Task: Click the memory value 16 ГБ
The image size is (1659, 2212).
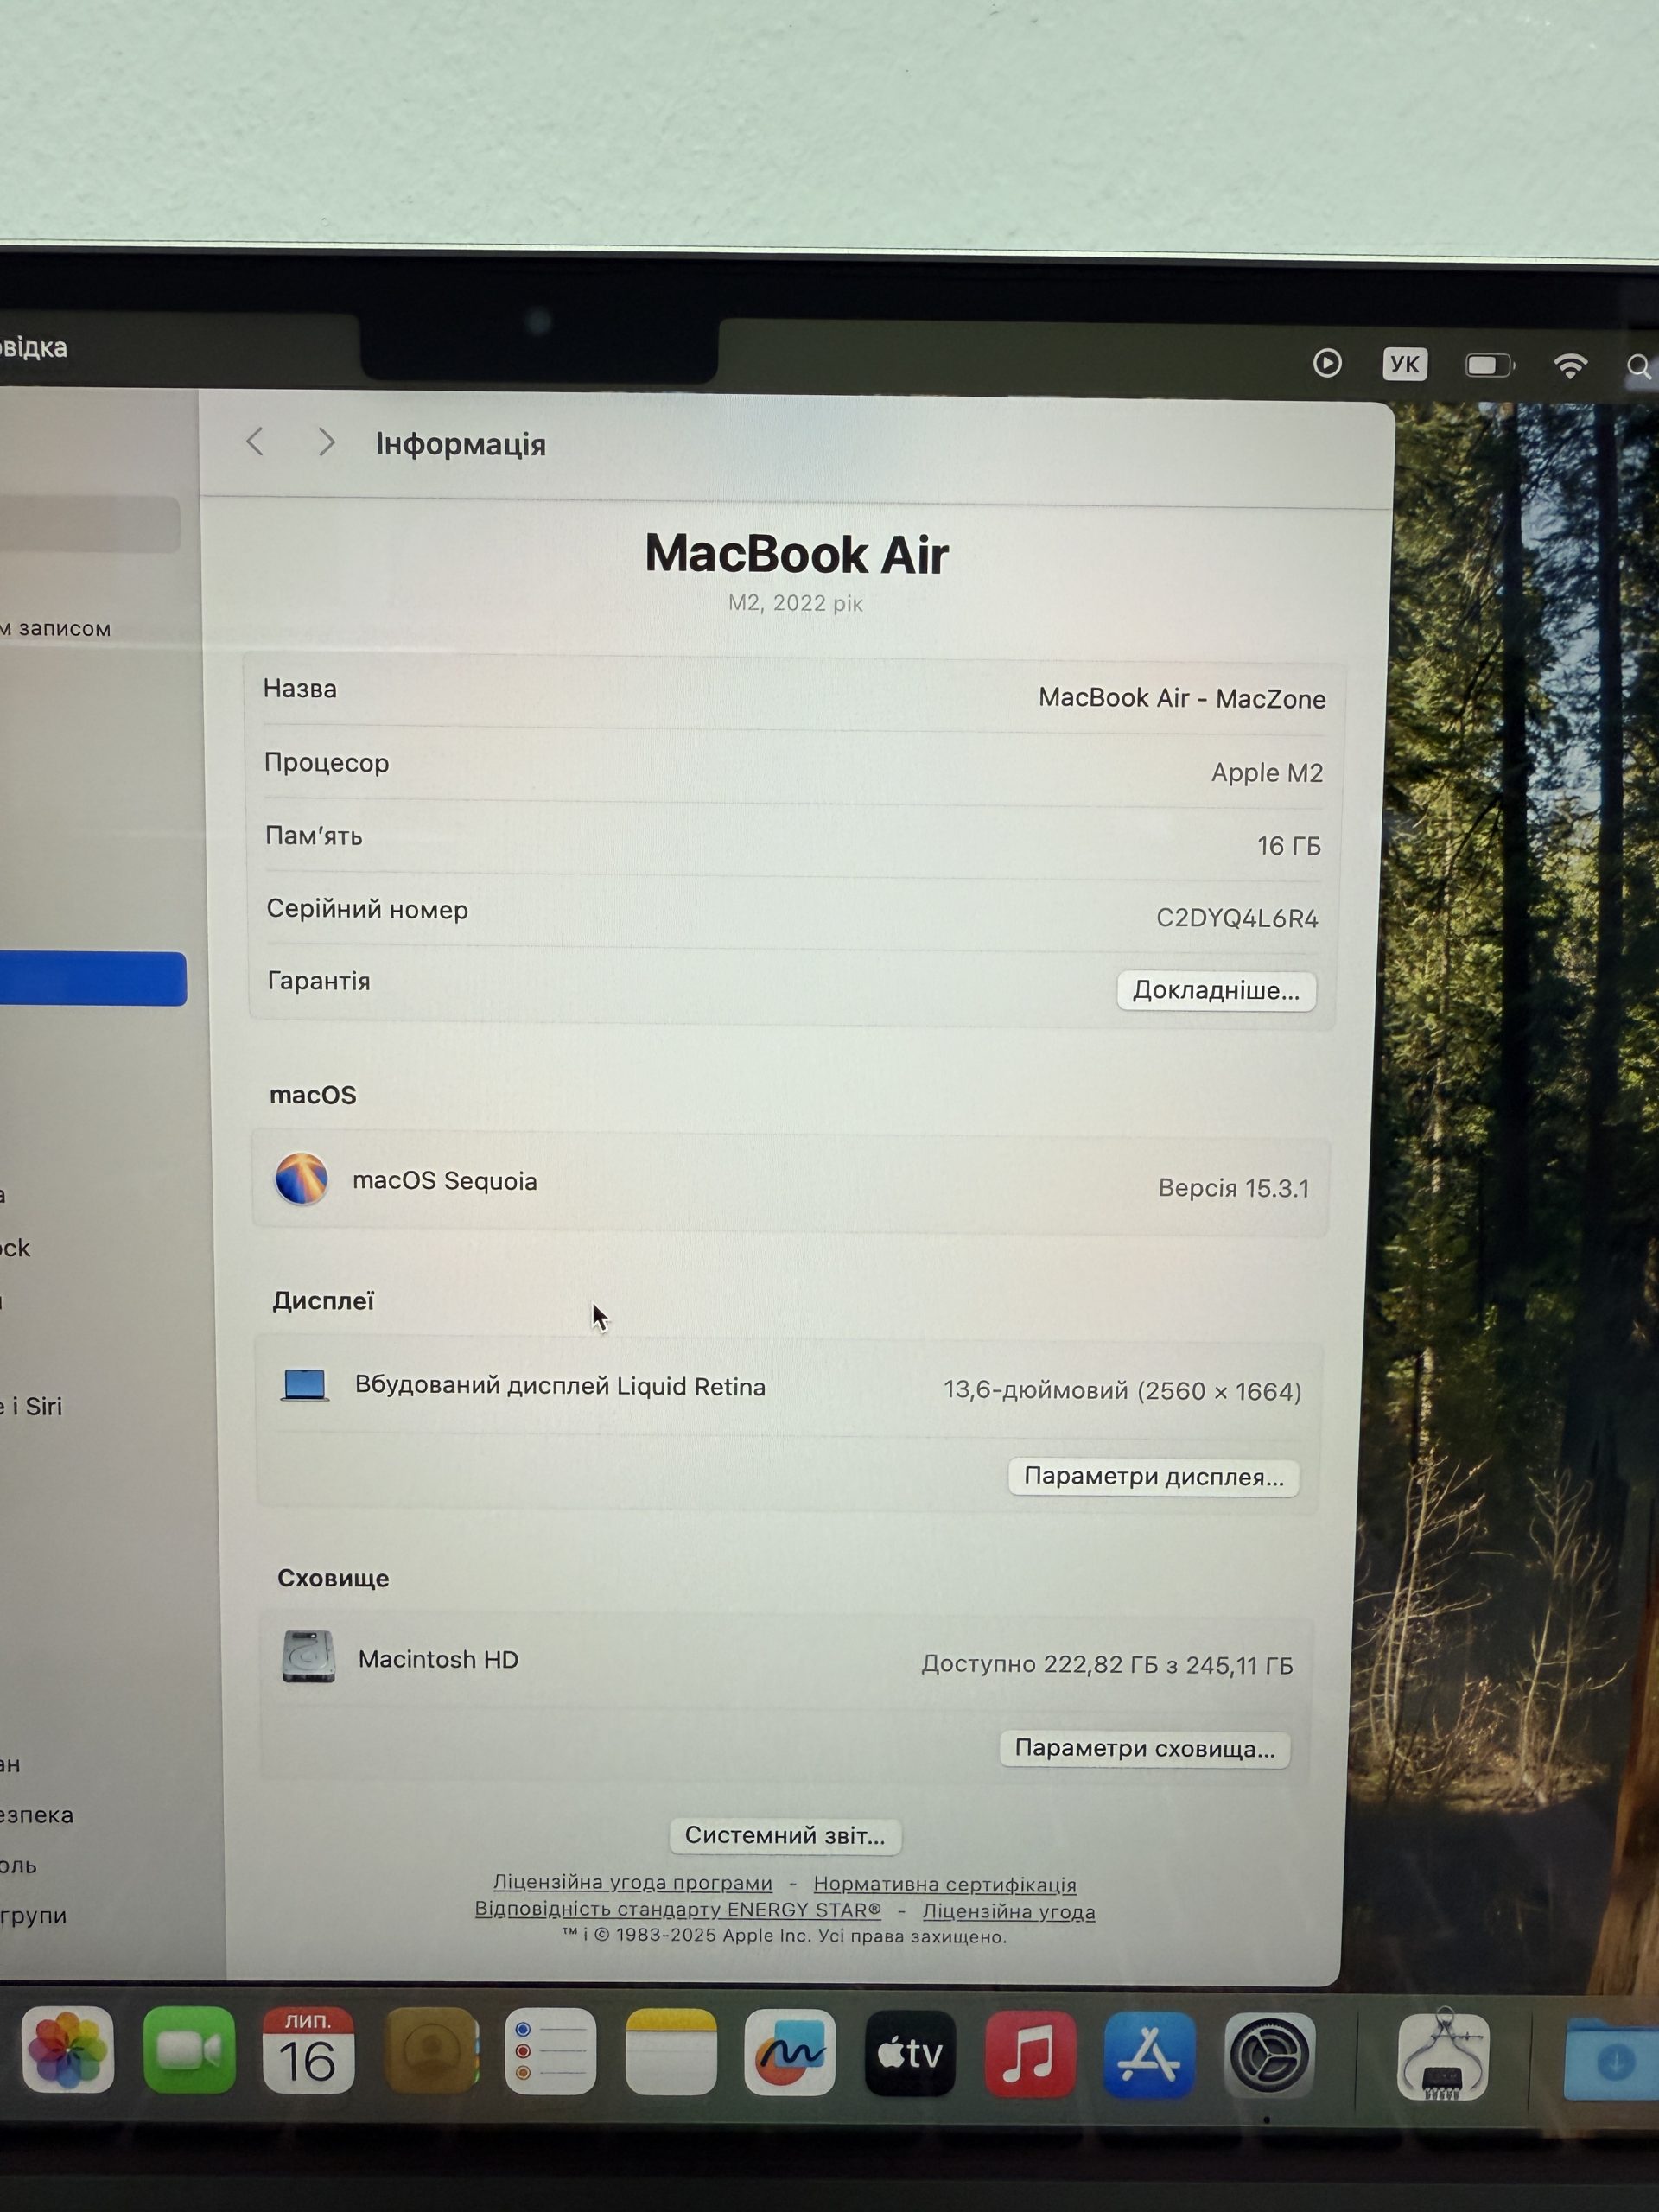Action: 1289,846
